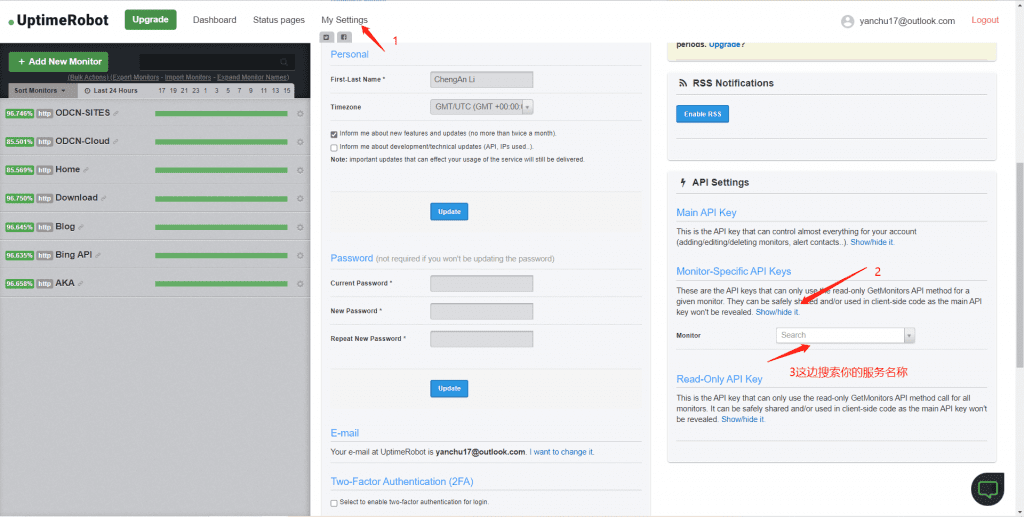
Task: Click the Expand Monitor Names link
Action: [x=253, y=77]
